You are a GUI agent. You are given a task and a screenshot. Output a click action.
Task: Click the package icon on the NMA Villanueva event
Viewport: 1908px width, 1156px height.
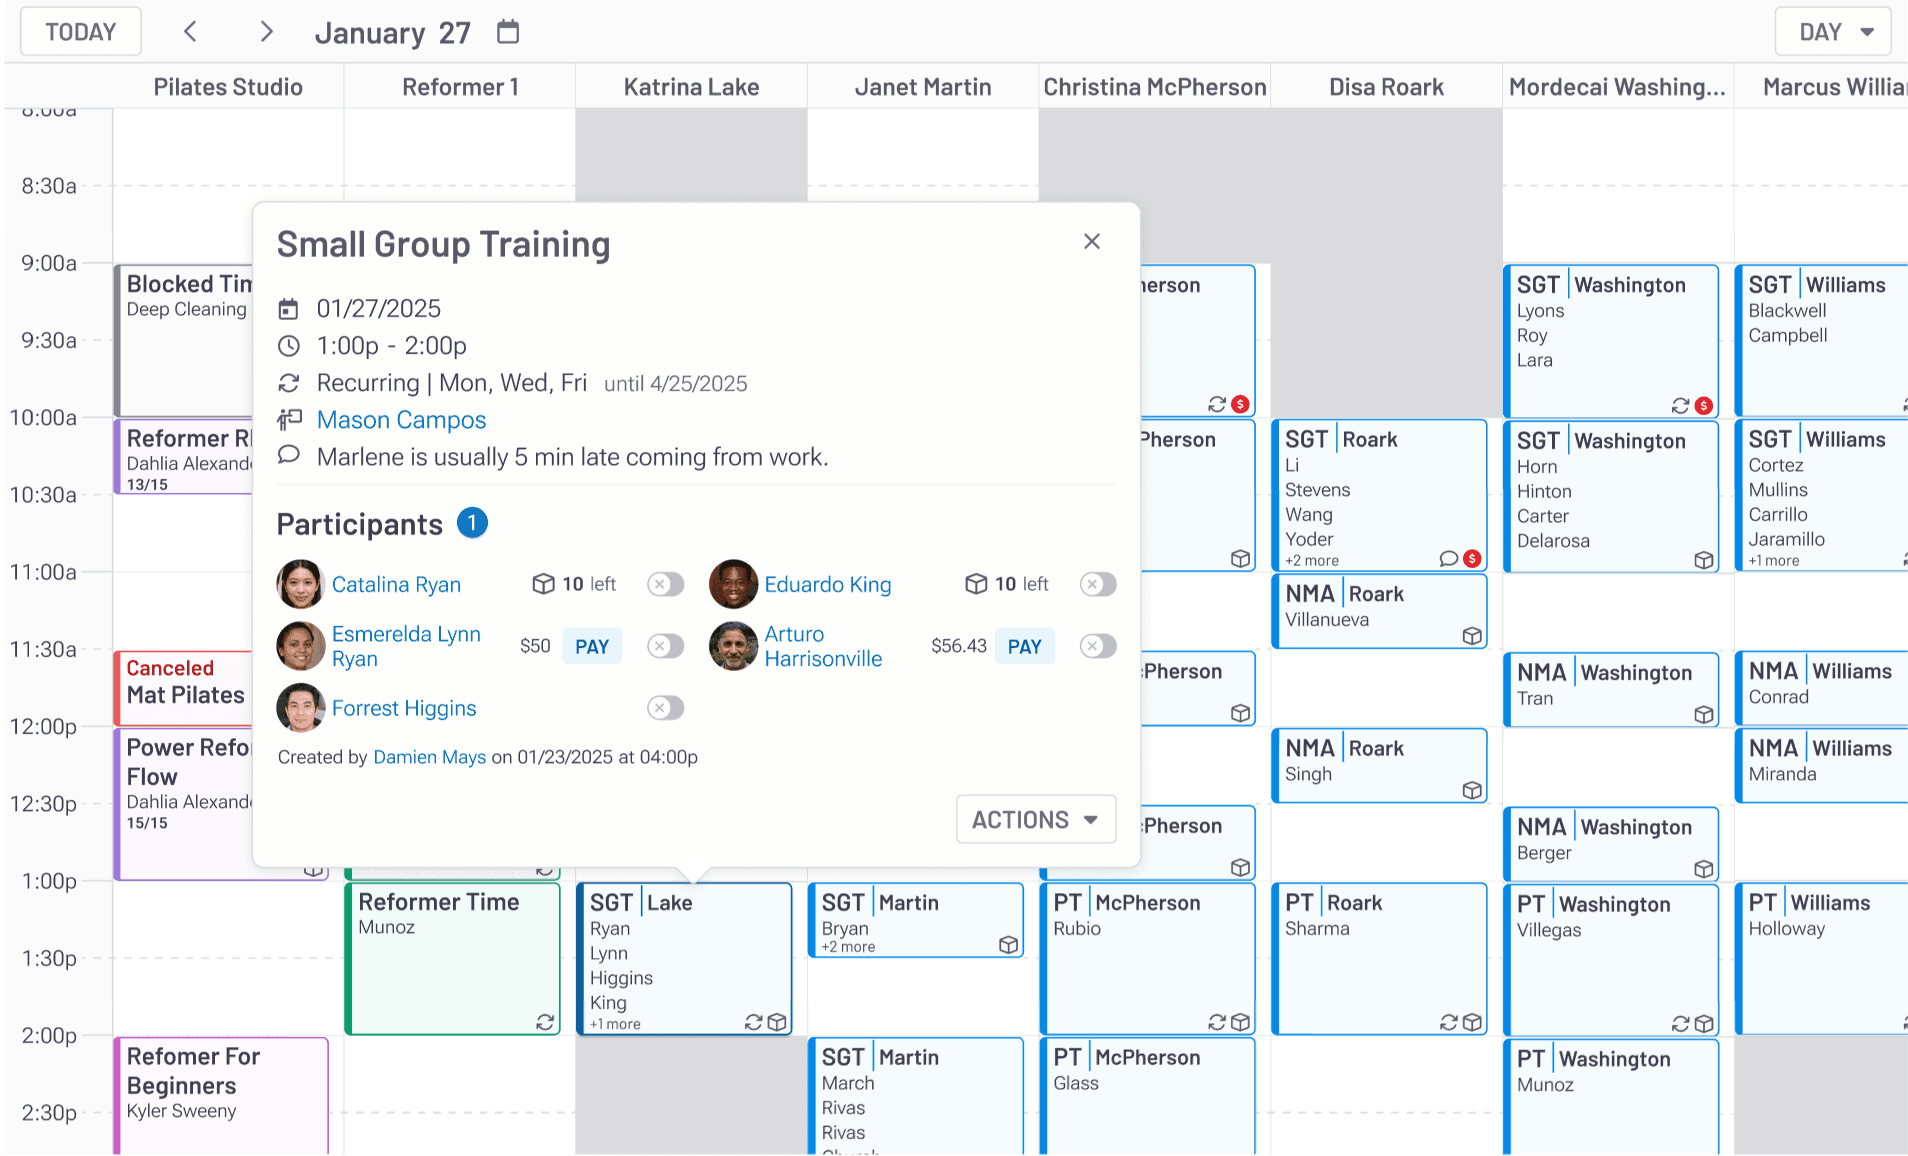[1472, 635]
